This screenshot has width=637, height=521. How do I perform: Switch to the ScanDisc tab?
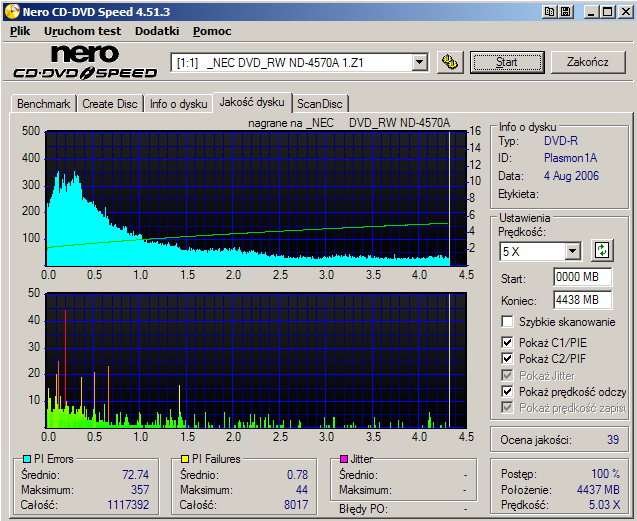tap(320, 104)
